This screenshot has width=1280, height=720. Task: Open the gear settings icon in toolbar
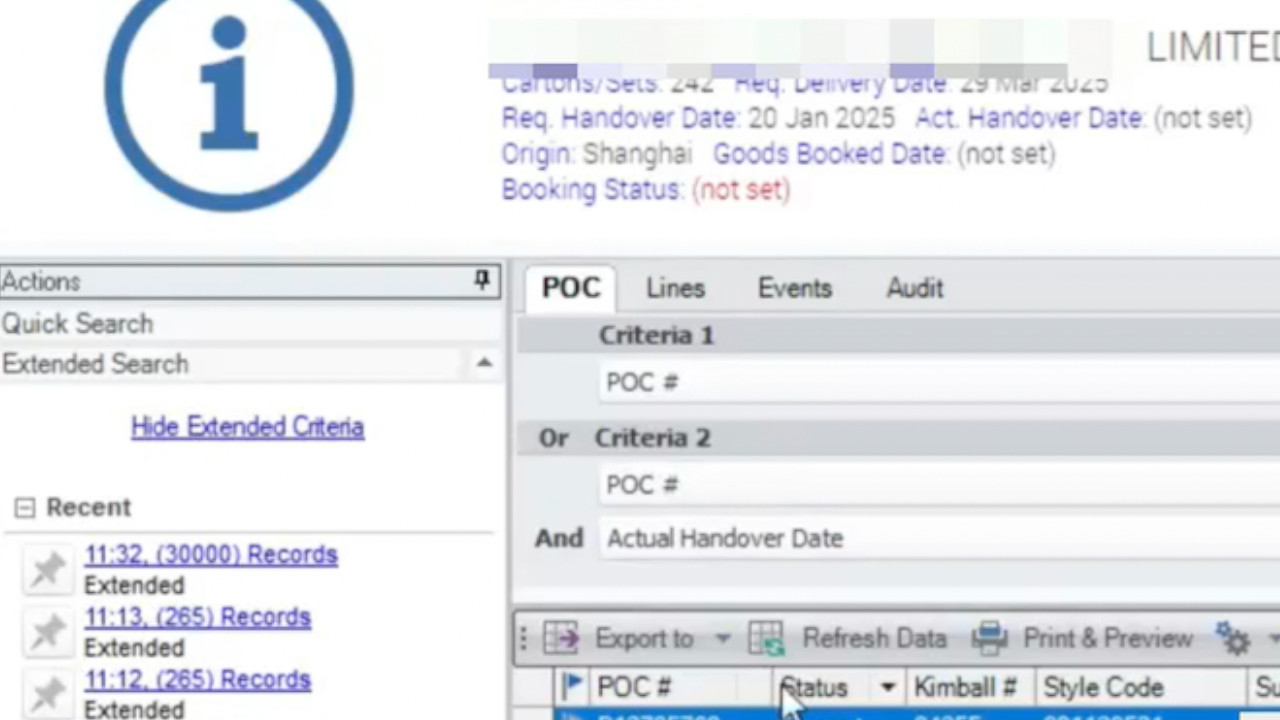pos(1233,638)
